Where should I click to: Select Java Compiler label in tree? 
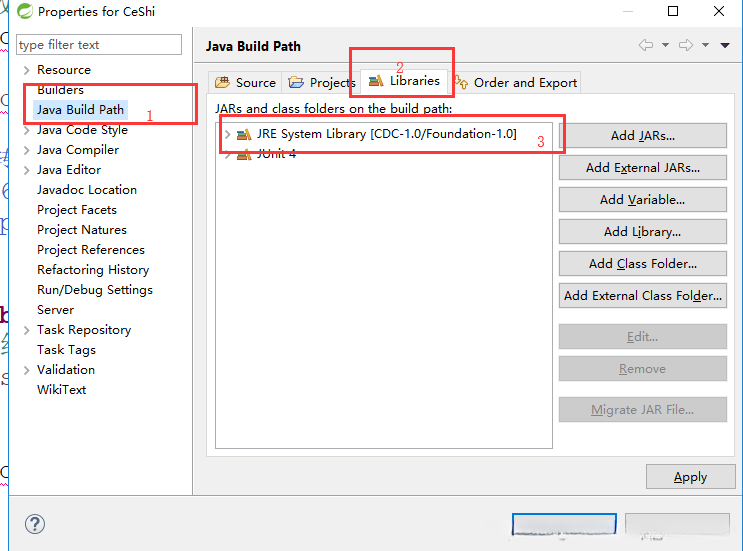(78, 150)
